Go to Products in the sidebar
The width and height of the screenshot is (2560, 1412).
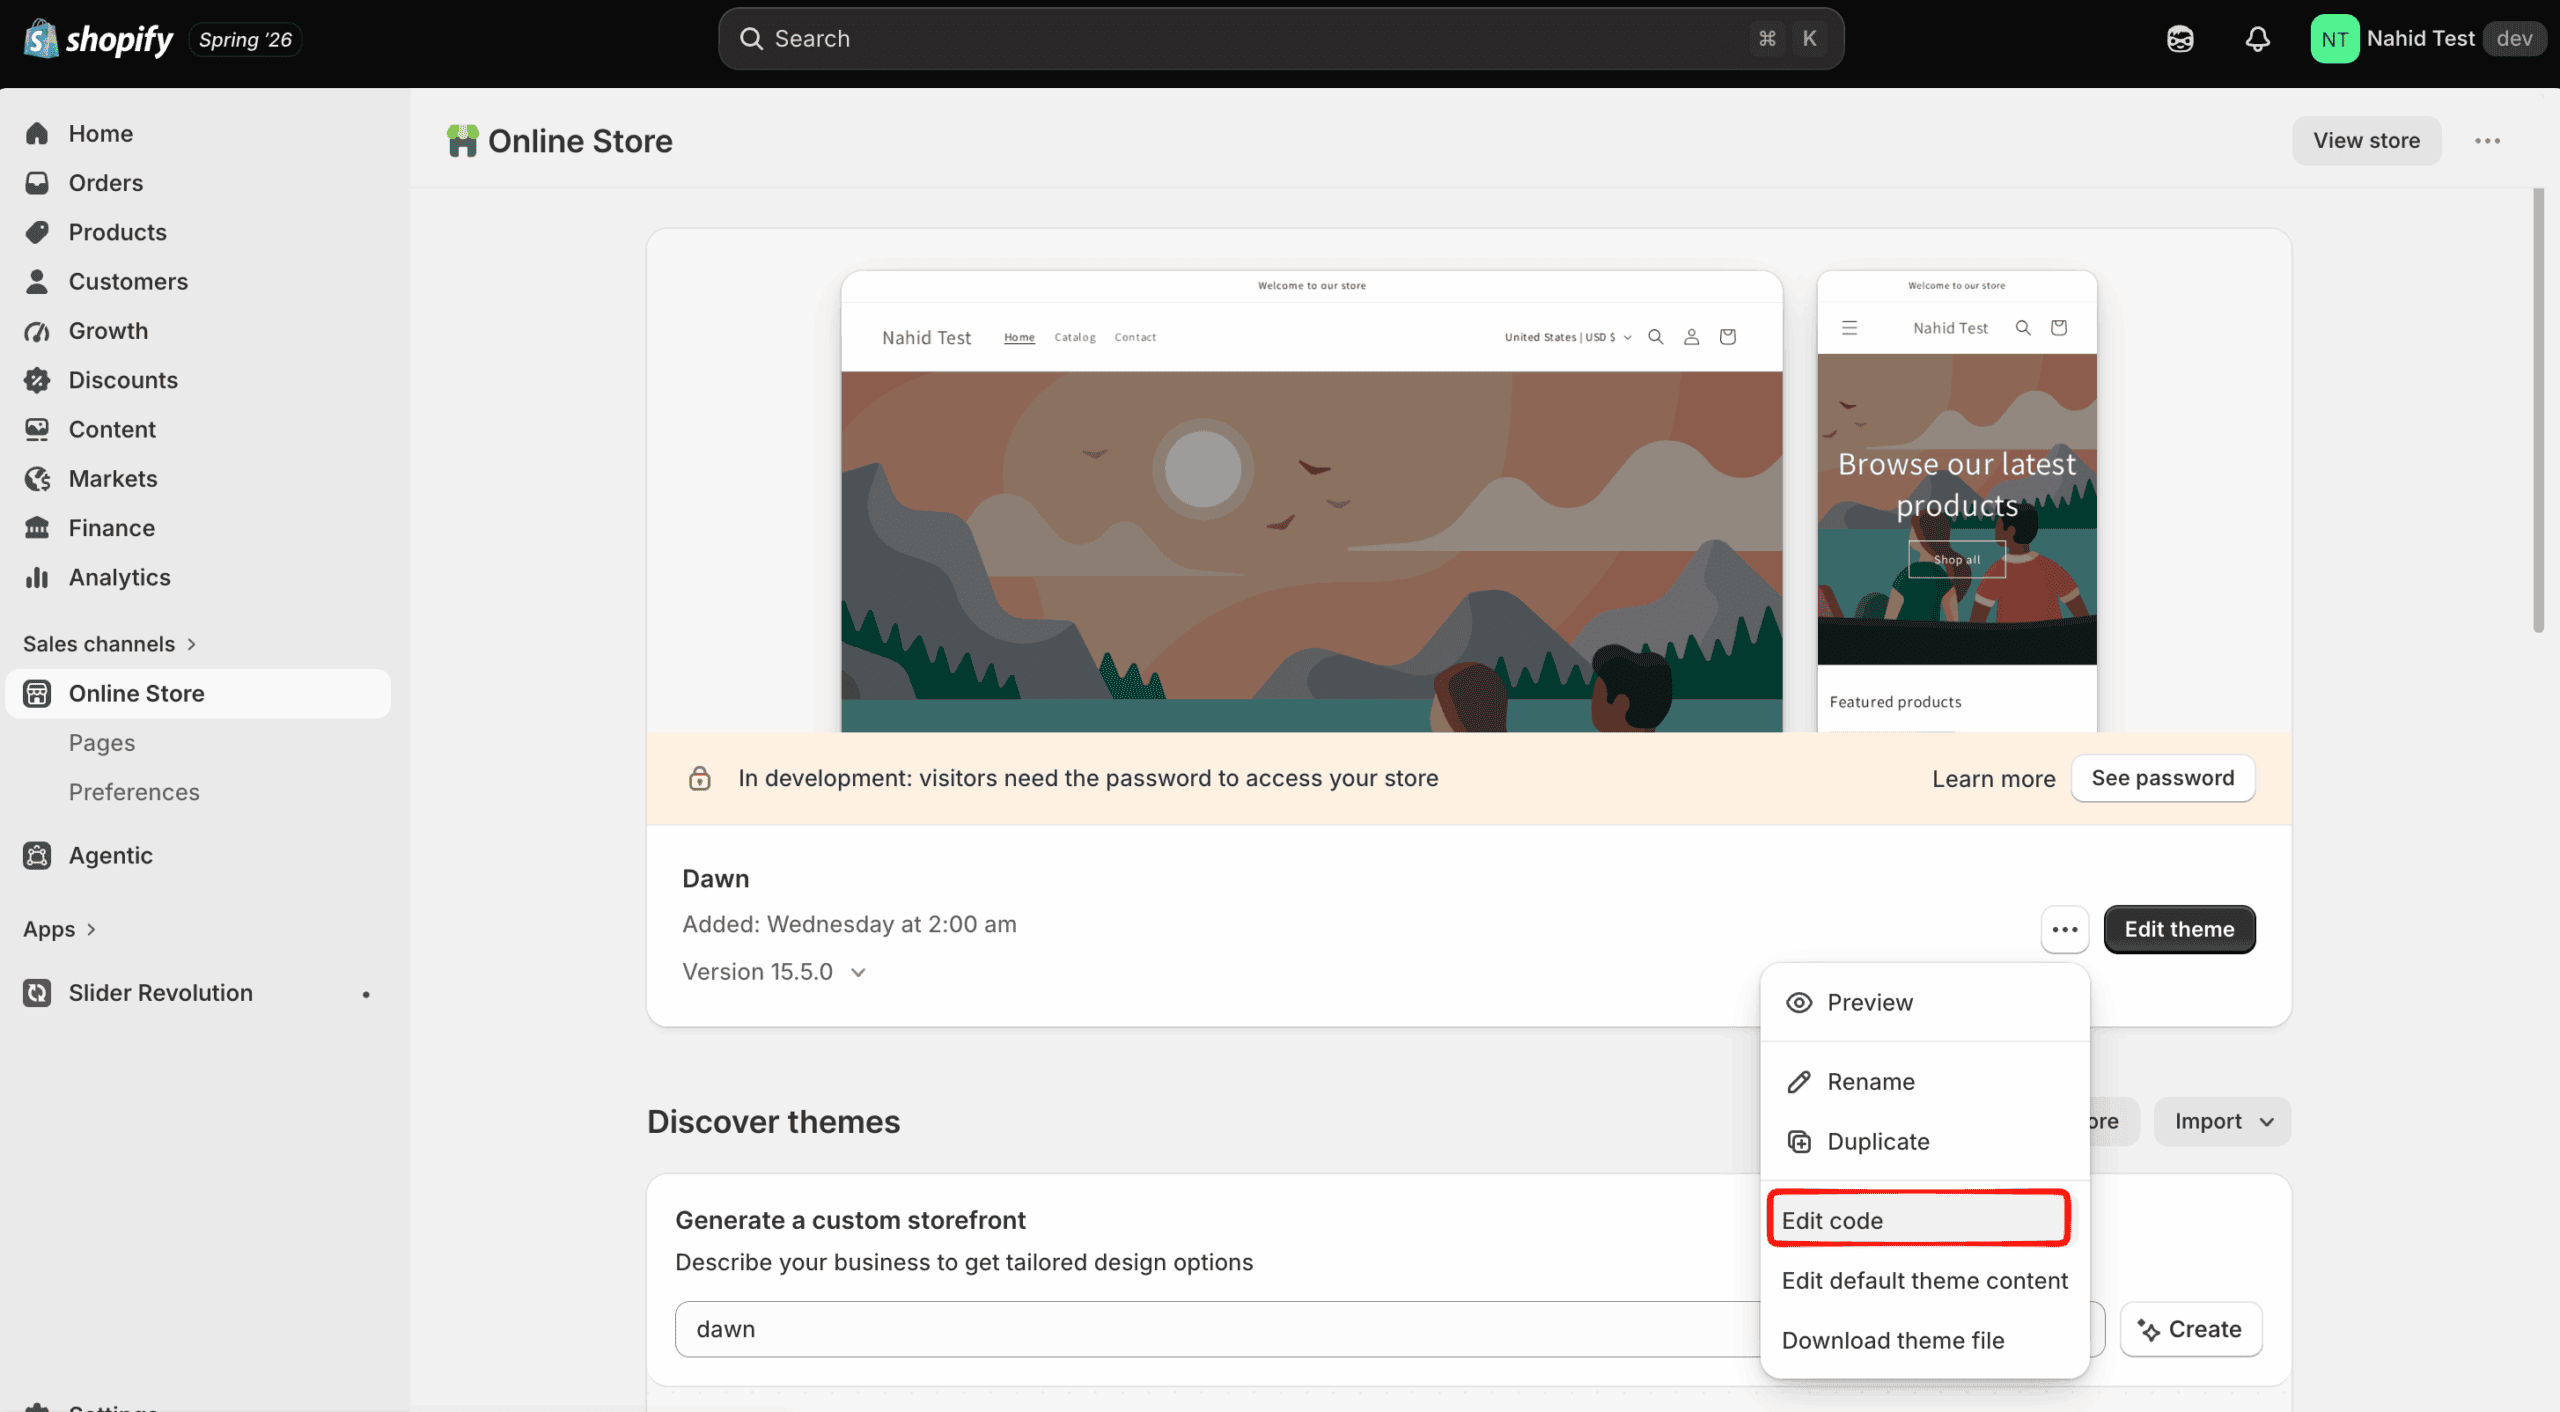pyautogui.click(x=118, y=232)
